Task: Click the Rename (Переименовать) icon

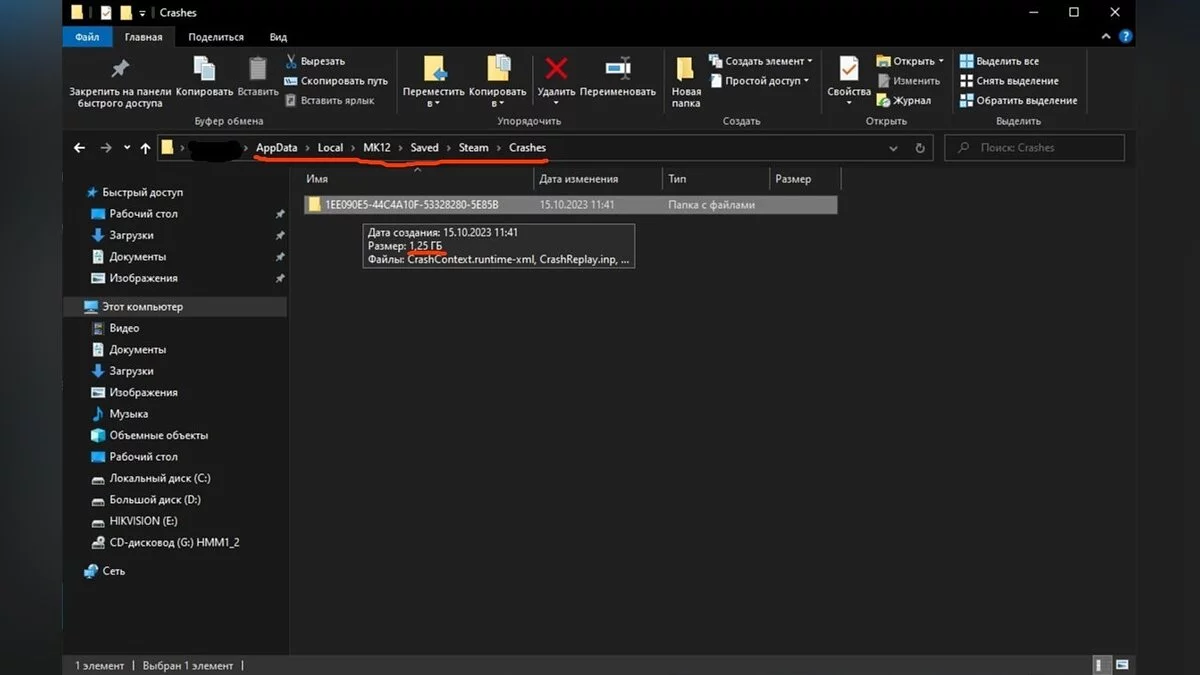Action: 618,70
